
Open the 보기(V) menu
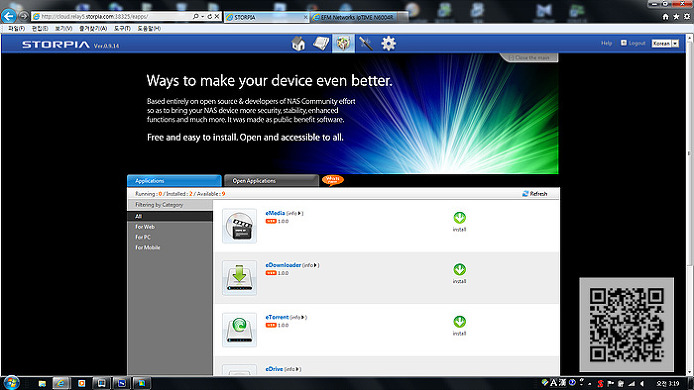pos(63,28)
